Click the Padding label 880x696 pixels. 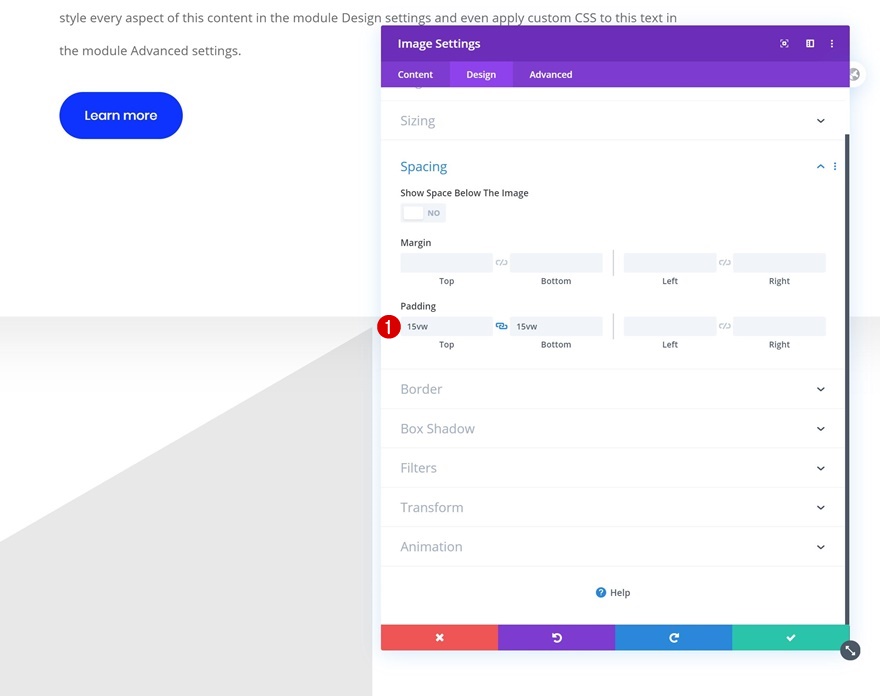418,306
